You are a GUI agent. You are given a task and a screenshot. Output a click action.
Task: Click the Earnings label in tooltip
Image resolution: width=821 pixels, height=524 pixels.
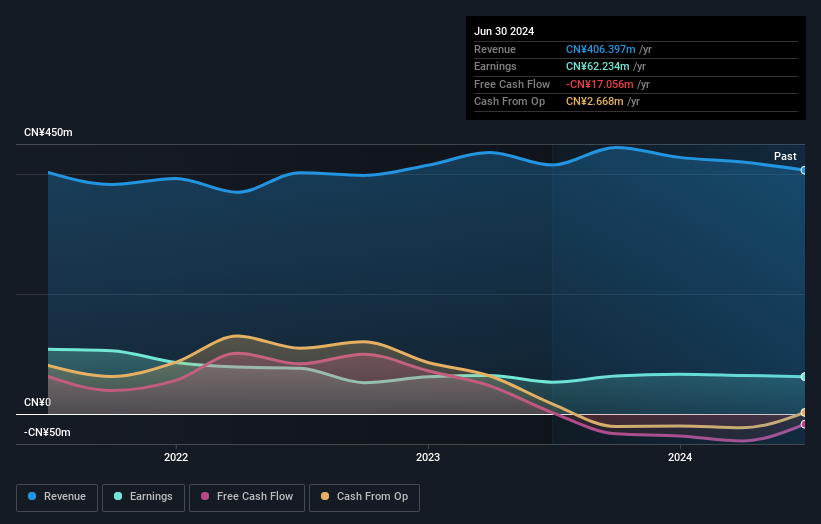click(495, 66)
